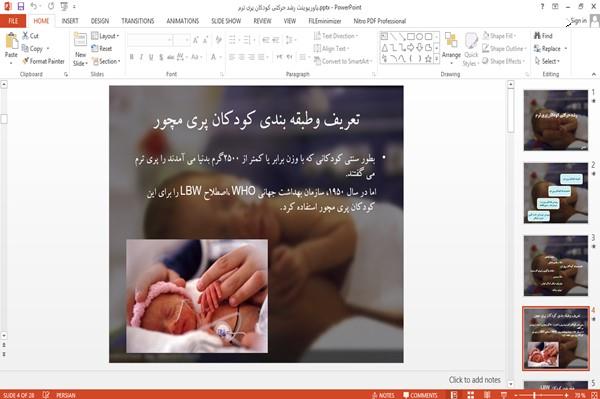Toggle Notes pane in status bar

[x=383, y=395]
